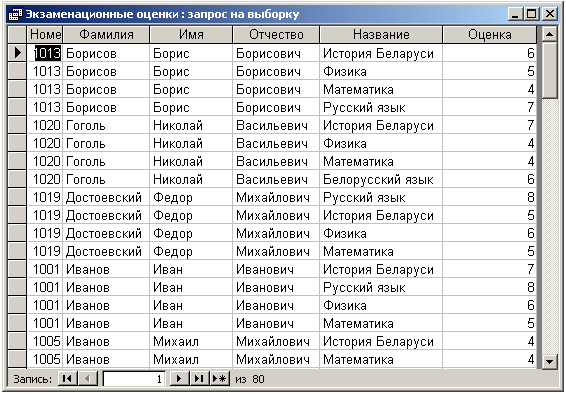Click Васильевич cell in Гоголь Физика row
This screenshot has width=566, height=394.
276,143
